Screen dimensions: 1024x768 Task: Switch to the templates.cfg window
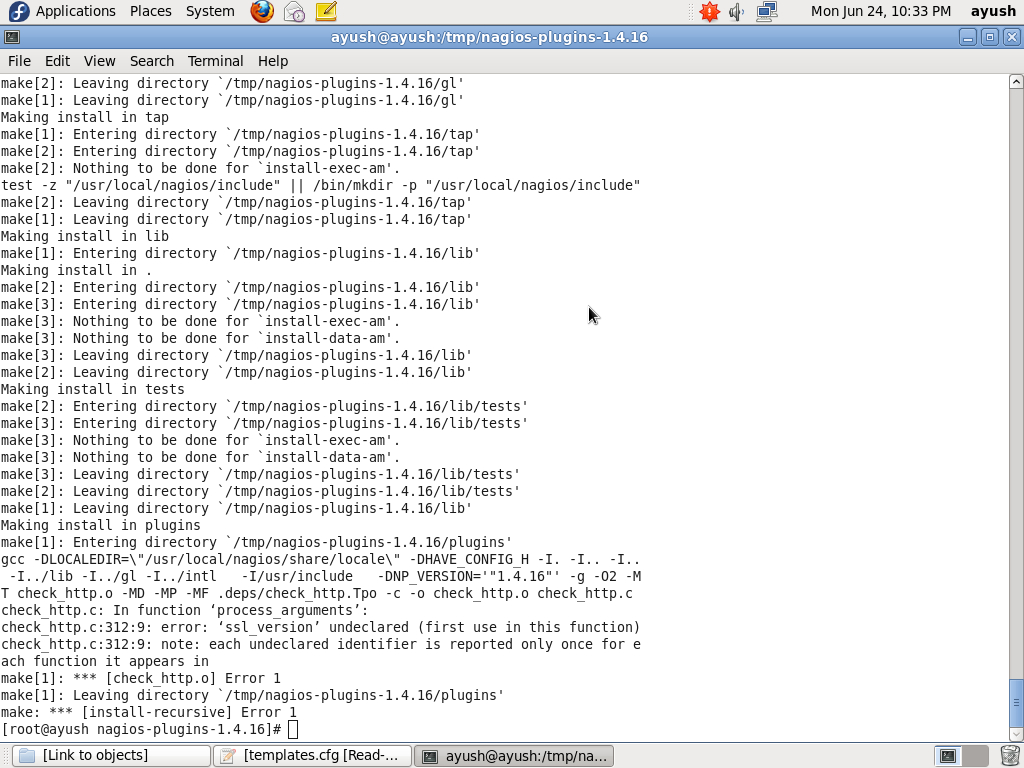pyautogui.click(x=313, y=756)
